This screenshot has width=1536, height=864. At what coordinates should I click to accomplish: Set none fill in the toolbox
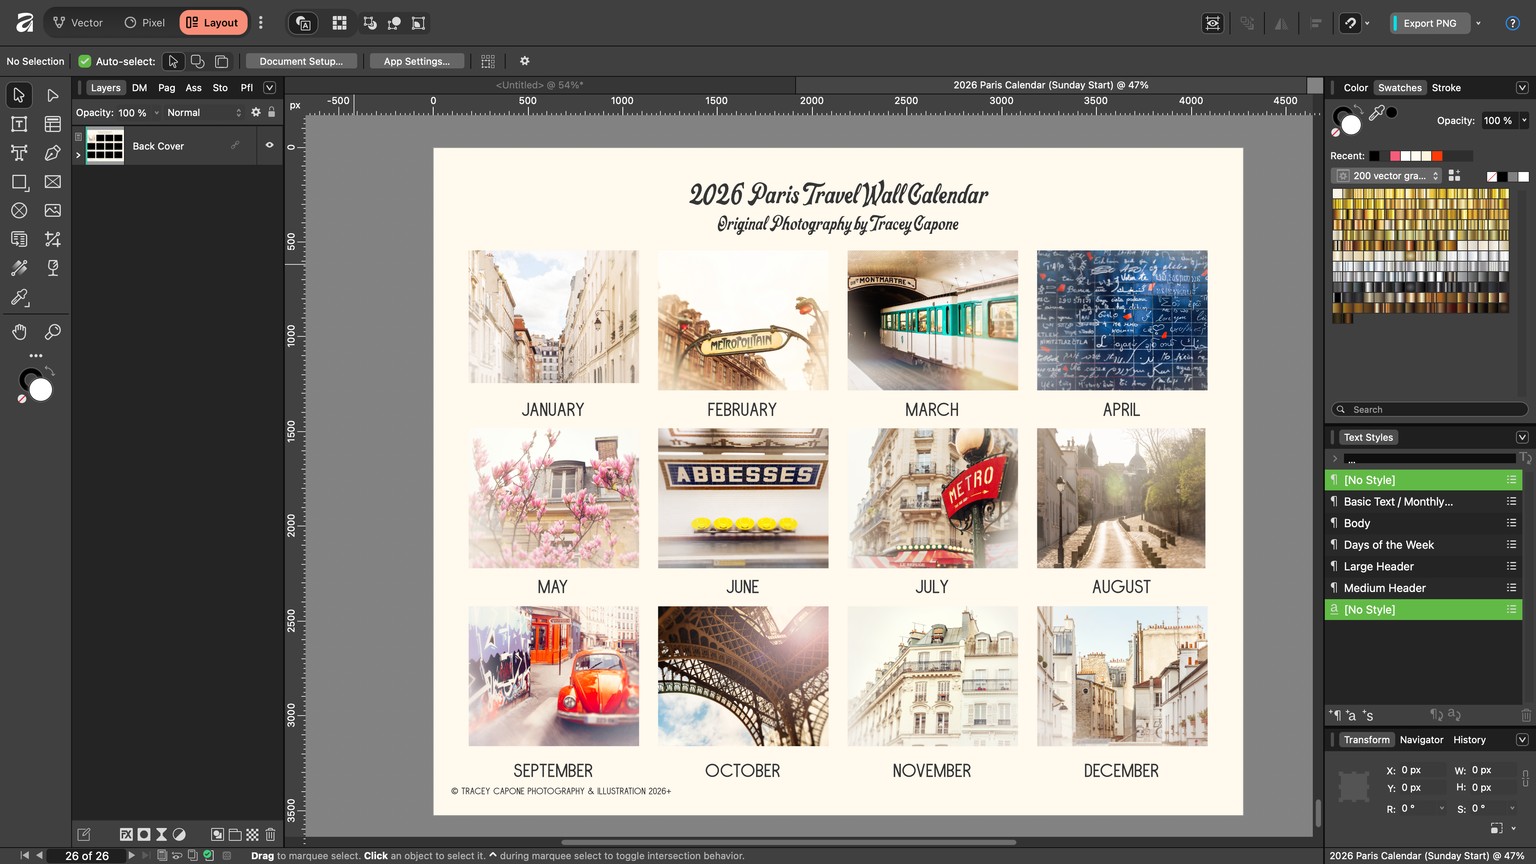[x=21, y=399]
